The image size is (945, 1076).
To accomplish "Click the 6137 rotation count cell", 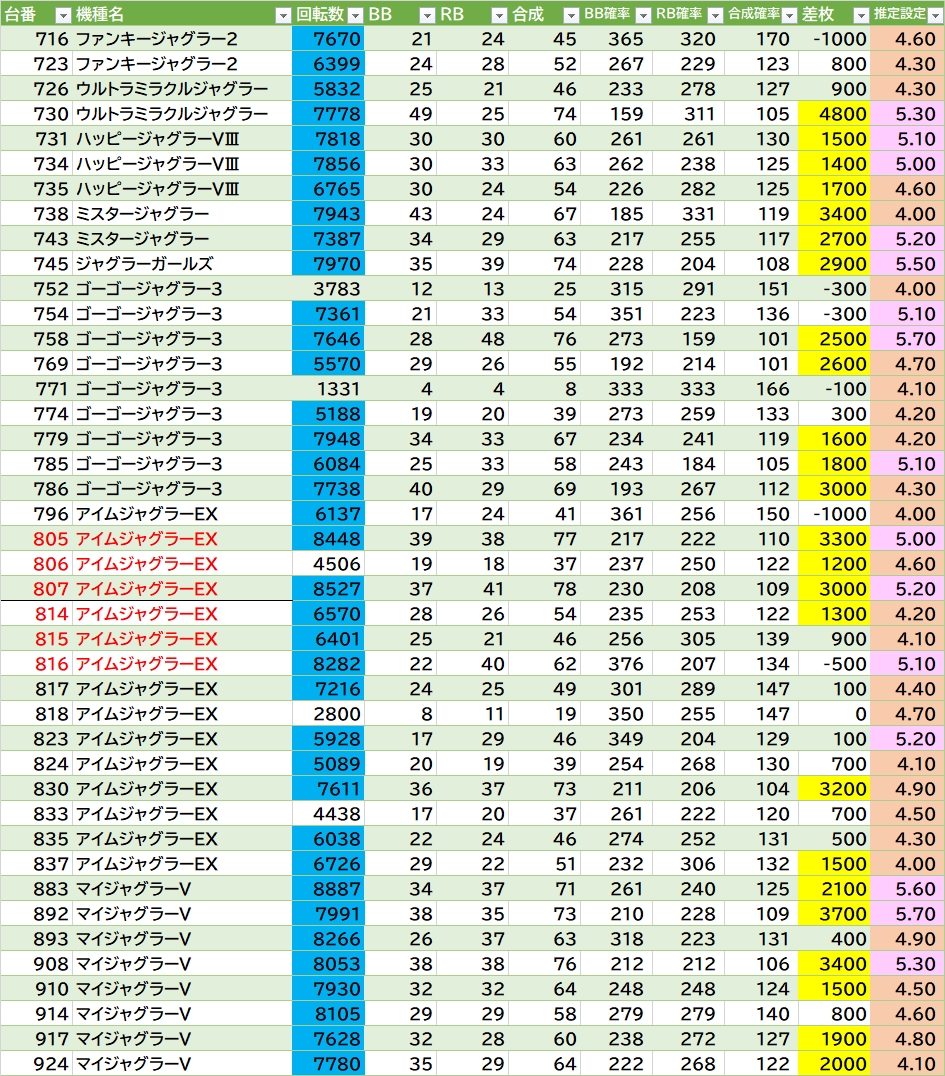I will [328, 514].
